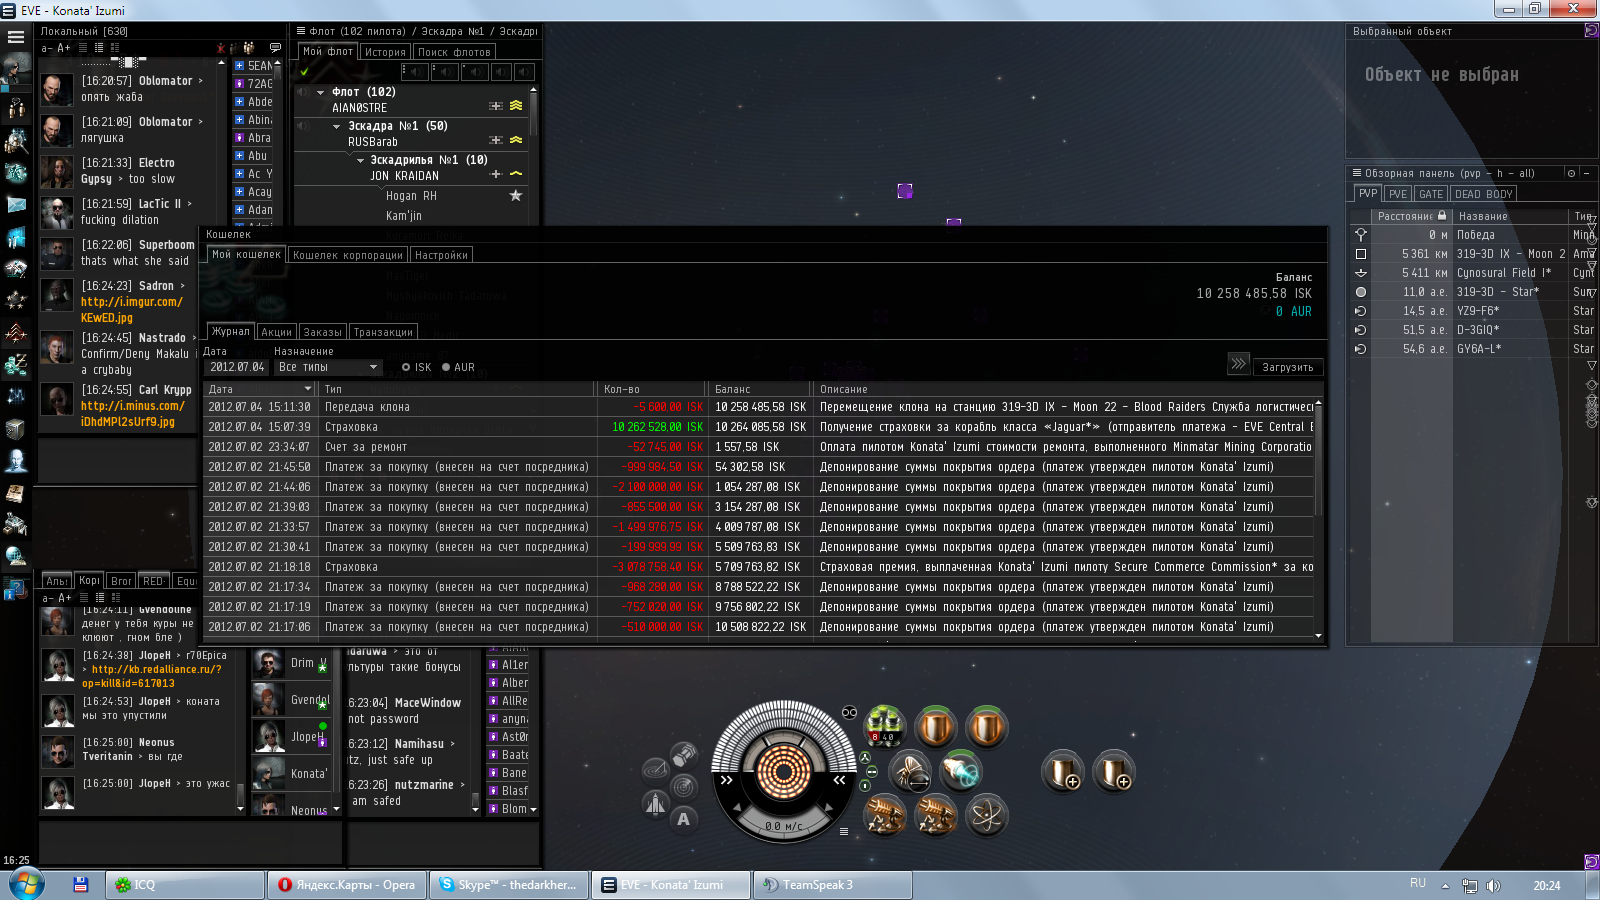Open the date field 2012.07.04 in the wallet journal

(237, 367)
